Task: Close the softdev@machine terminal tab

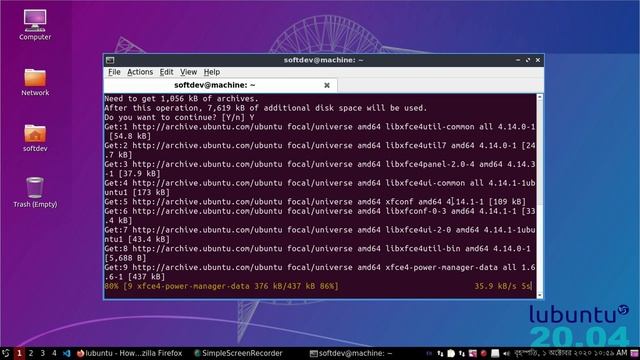Action: coord(327,85)
